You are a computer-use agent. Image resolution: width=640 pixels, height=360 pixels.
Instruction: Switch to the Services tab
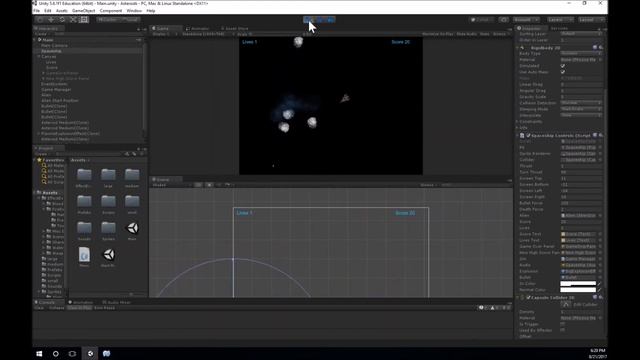[x=560, y=29]
